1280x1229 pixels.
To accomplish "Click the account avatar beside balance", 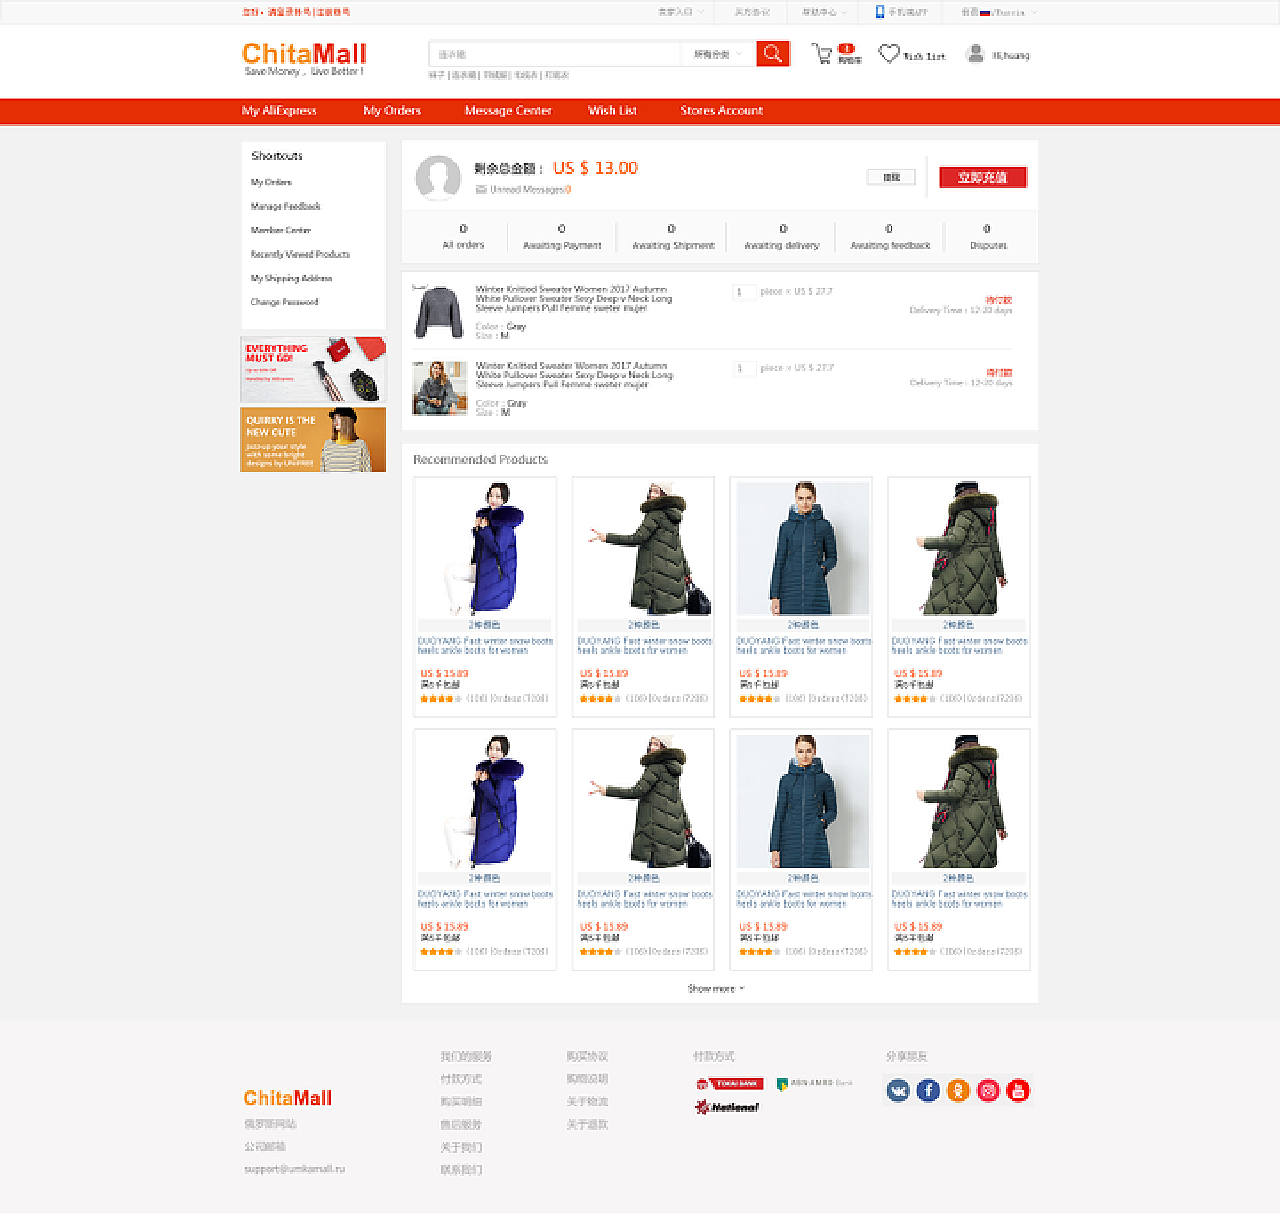I will click(438, 177).
